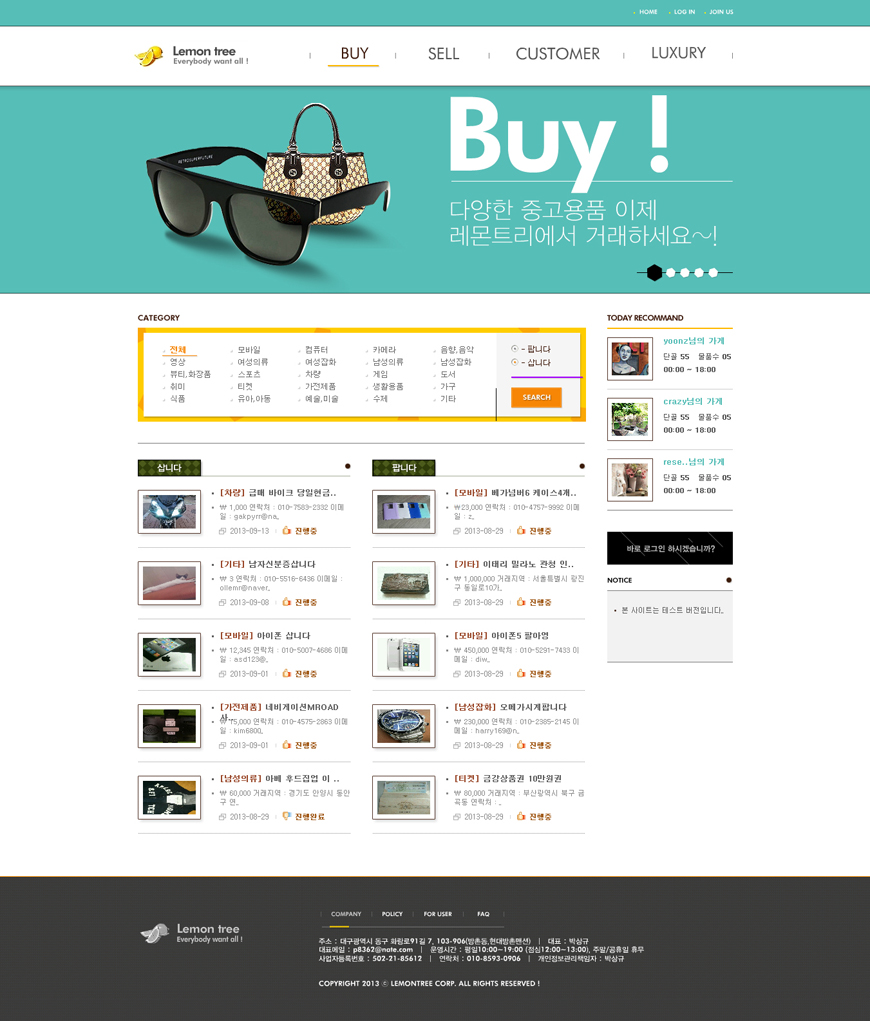The image size is (870, 1021).
Task: Select the 여성의류 category
Action: (x=253, y=362)
